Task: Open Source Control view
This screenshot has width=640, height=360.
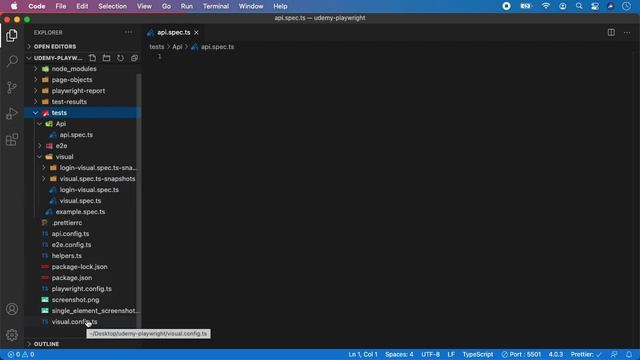Action: (x=12, y=87)
